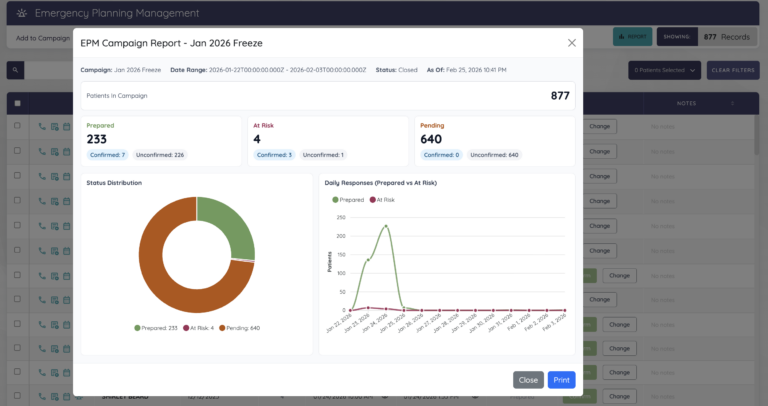Click the Clear Filters button

[733, 70]
